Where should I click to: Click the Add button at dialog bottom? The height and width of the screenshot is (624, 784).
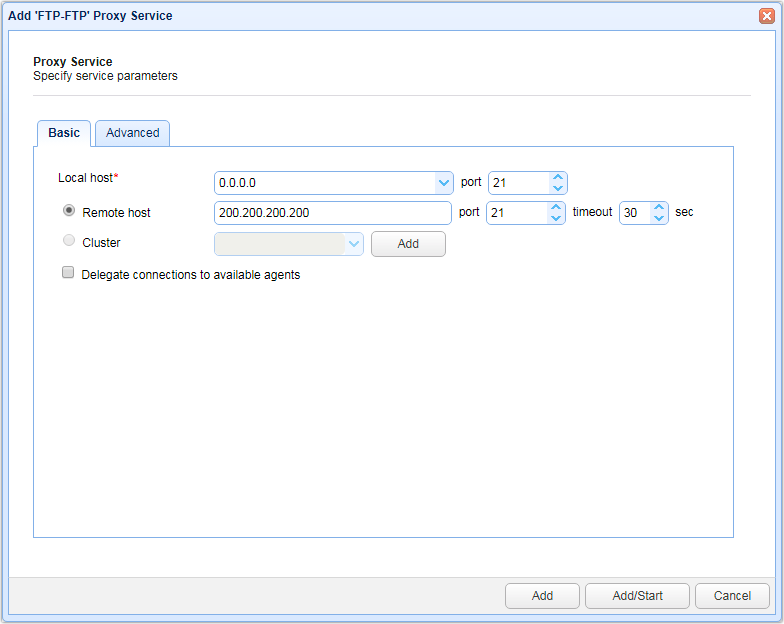542,596
